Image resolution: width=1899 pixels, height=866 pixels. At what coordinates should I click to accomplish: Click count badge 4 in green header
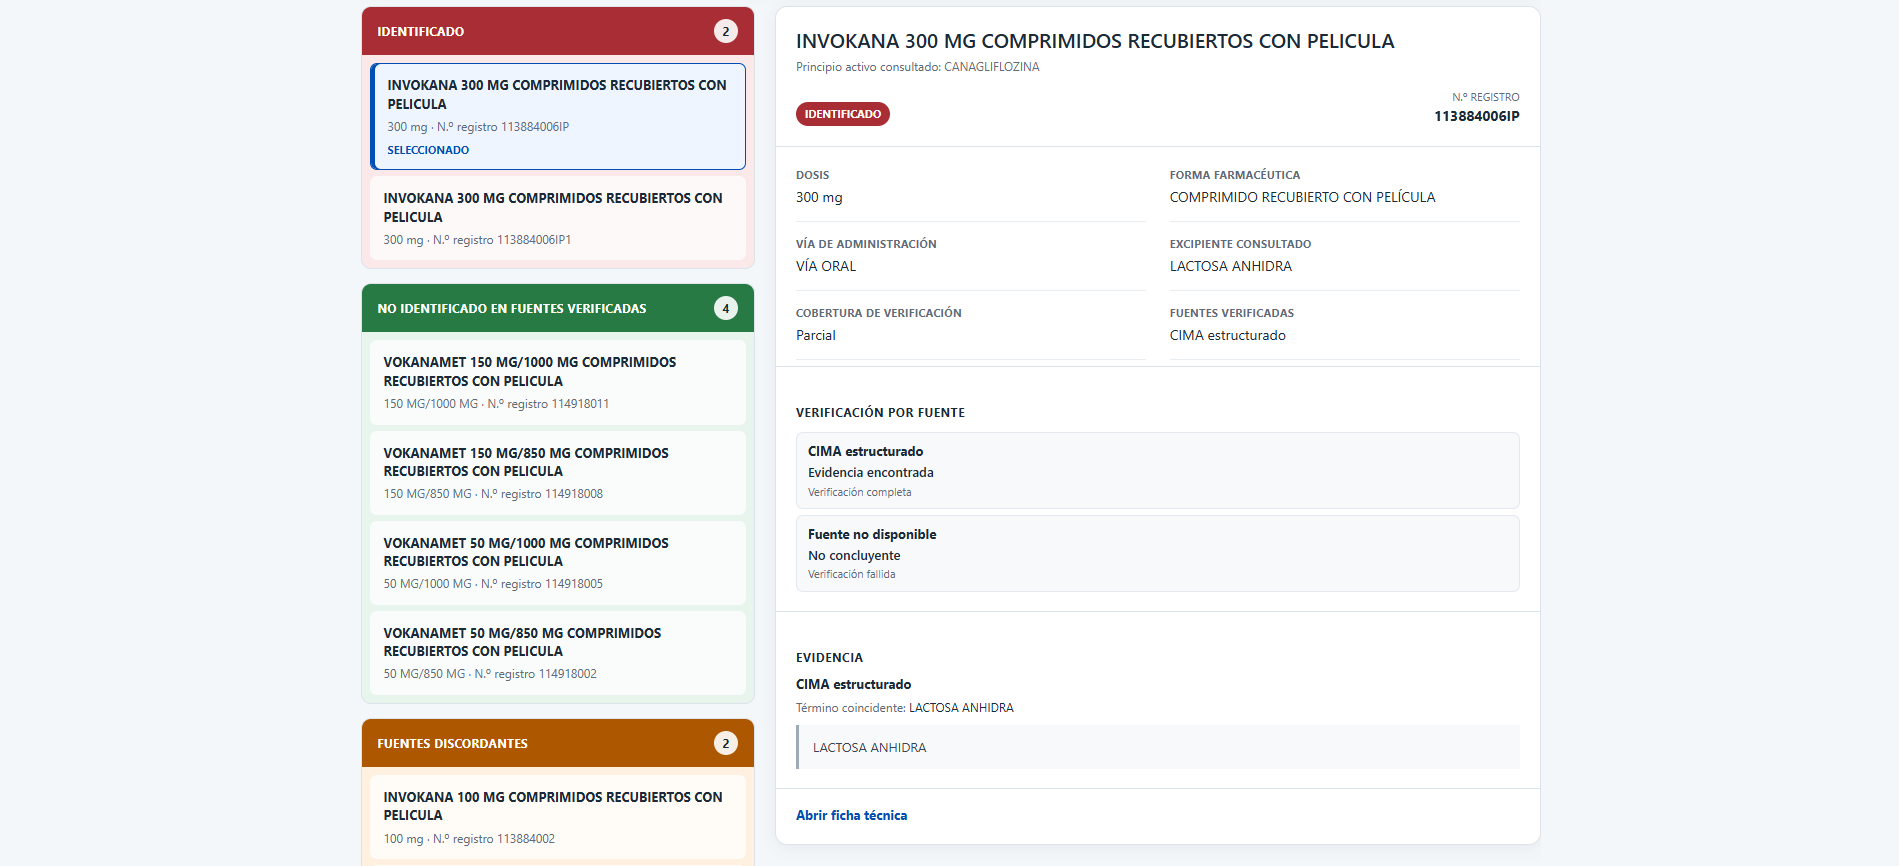[x=726, y=308]
